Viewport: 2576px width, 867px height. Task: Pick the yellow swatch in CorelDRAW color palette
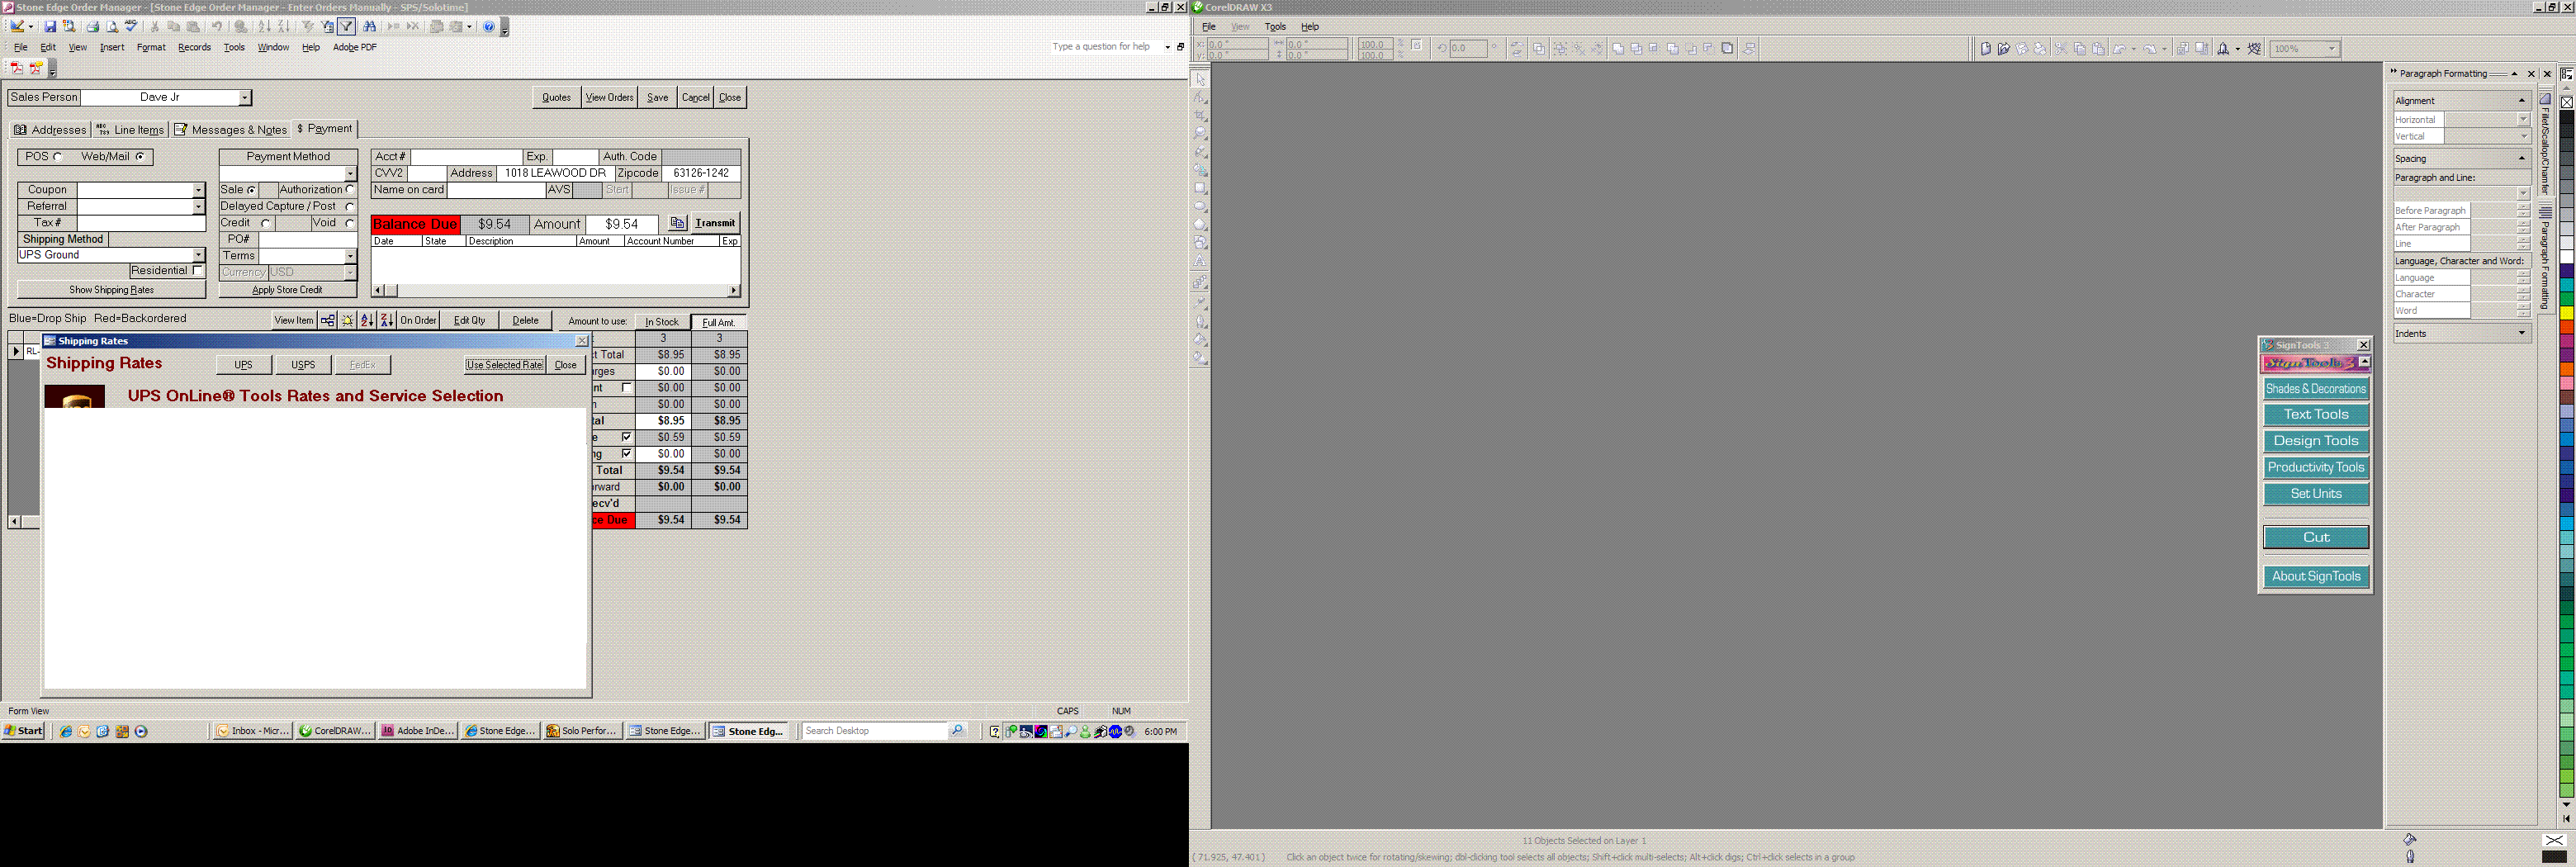point(2566,314)
